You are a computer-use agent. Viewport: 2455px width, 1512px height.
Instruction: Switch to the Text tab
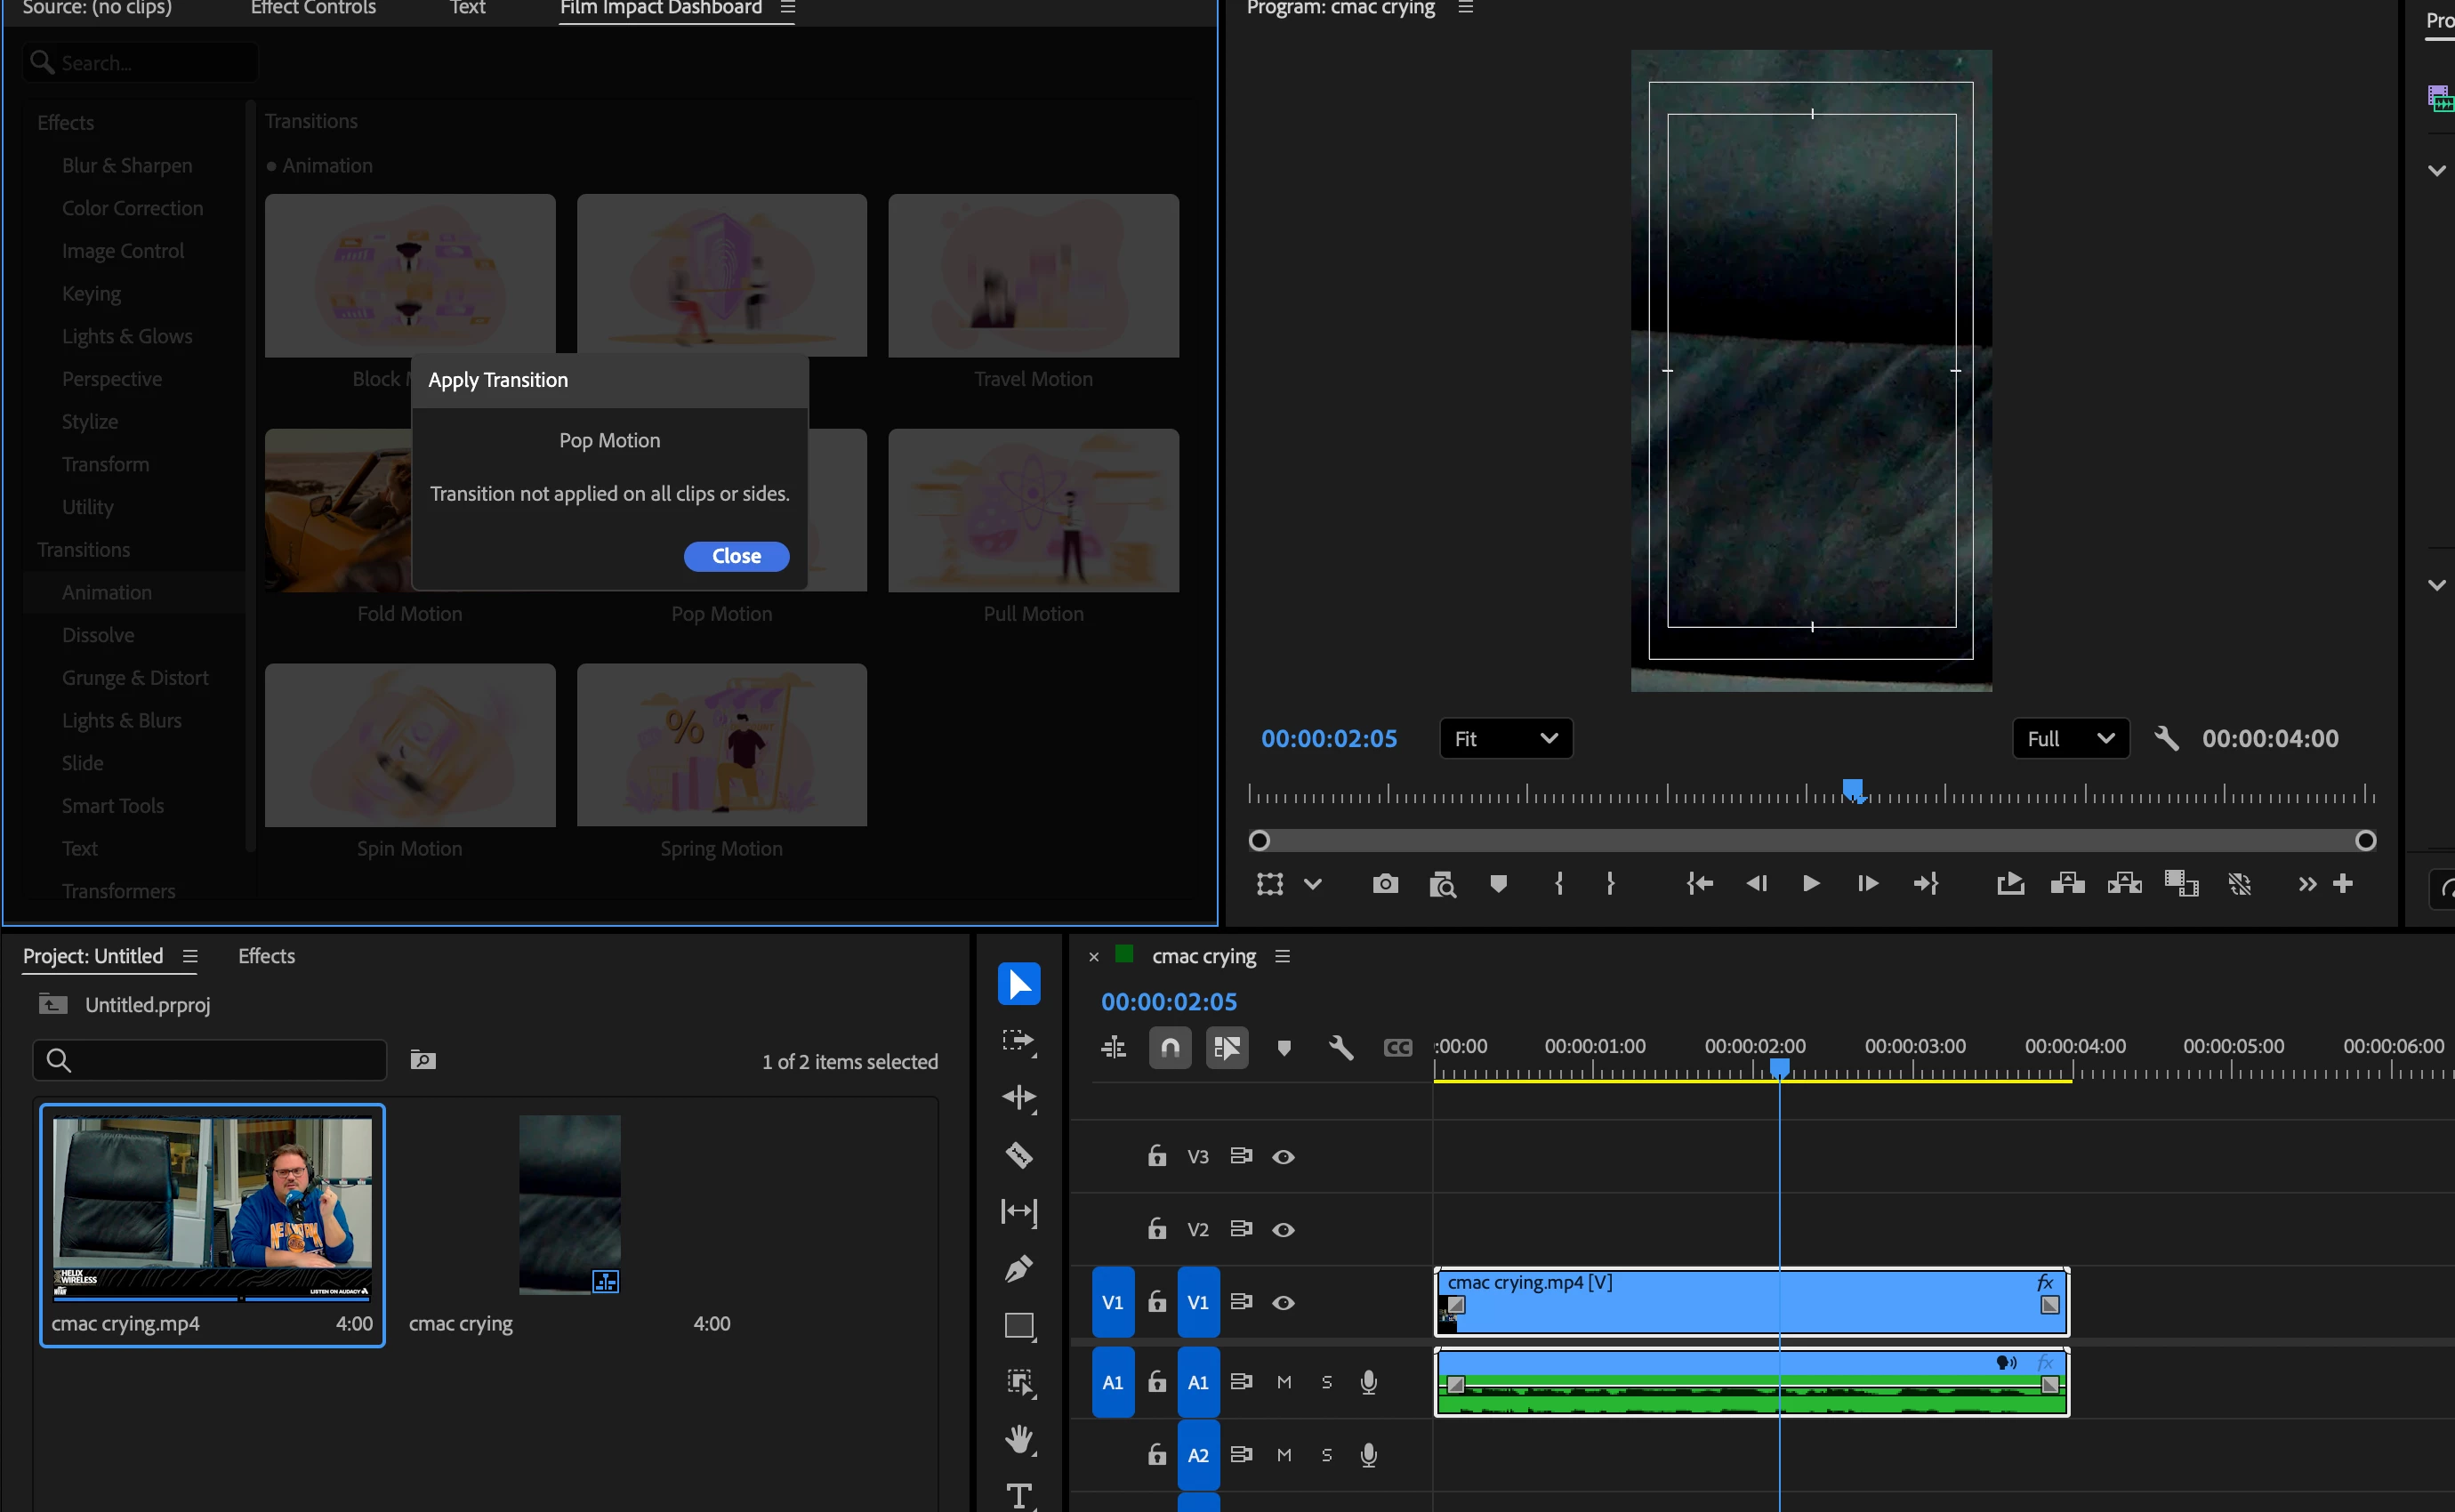[x=467, y=8]
